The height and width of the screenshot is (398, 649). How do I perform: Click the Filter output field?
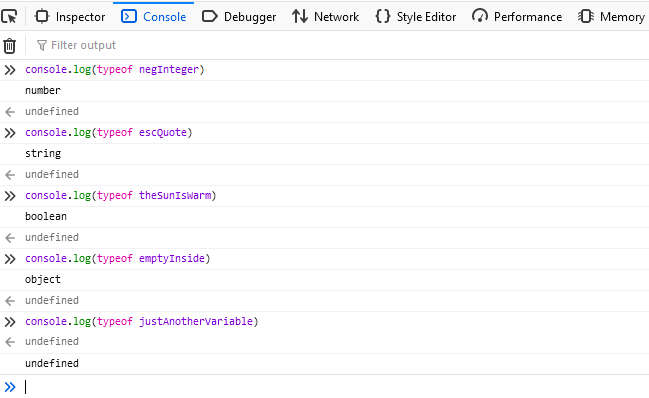pyautogui.click(x=339, y=45)
